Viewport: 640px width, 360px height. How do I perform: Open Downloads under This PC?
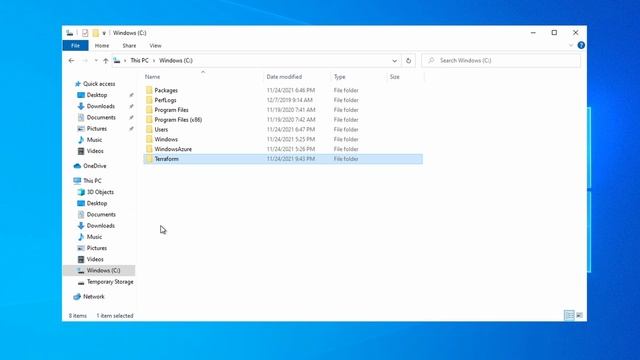click(100, 226)
